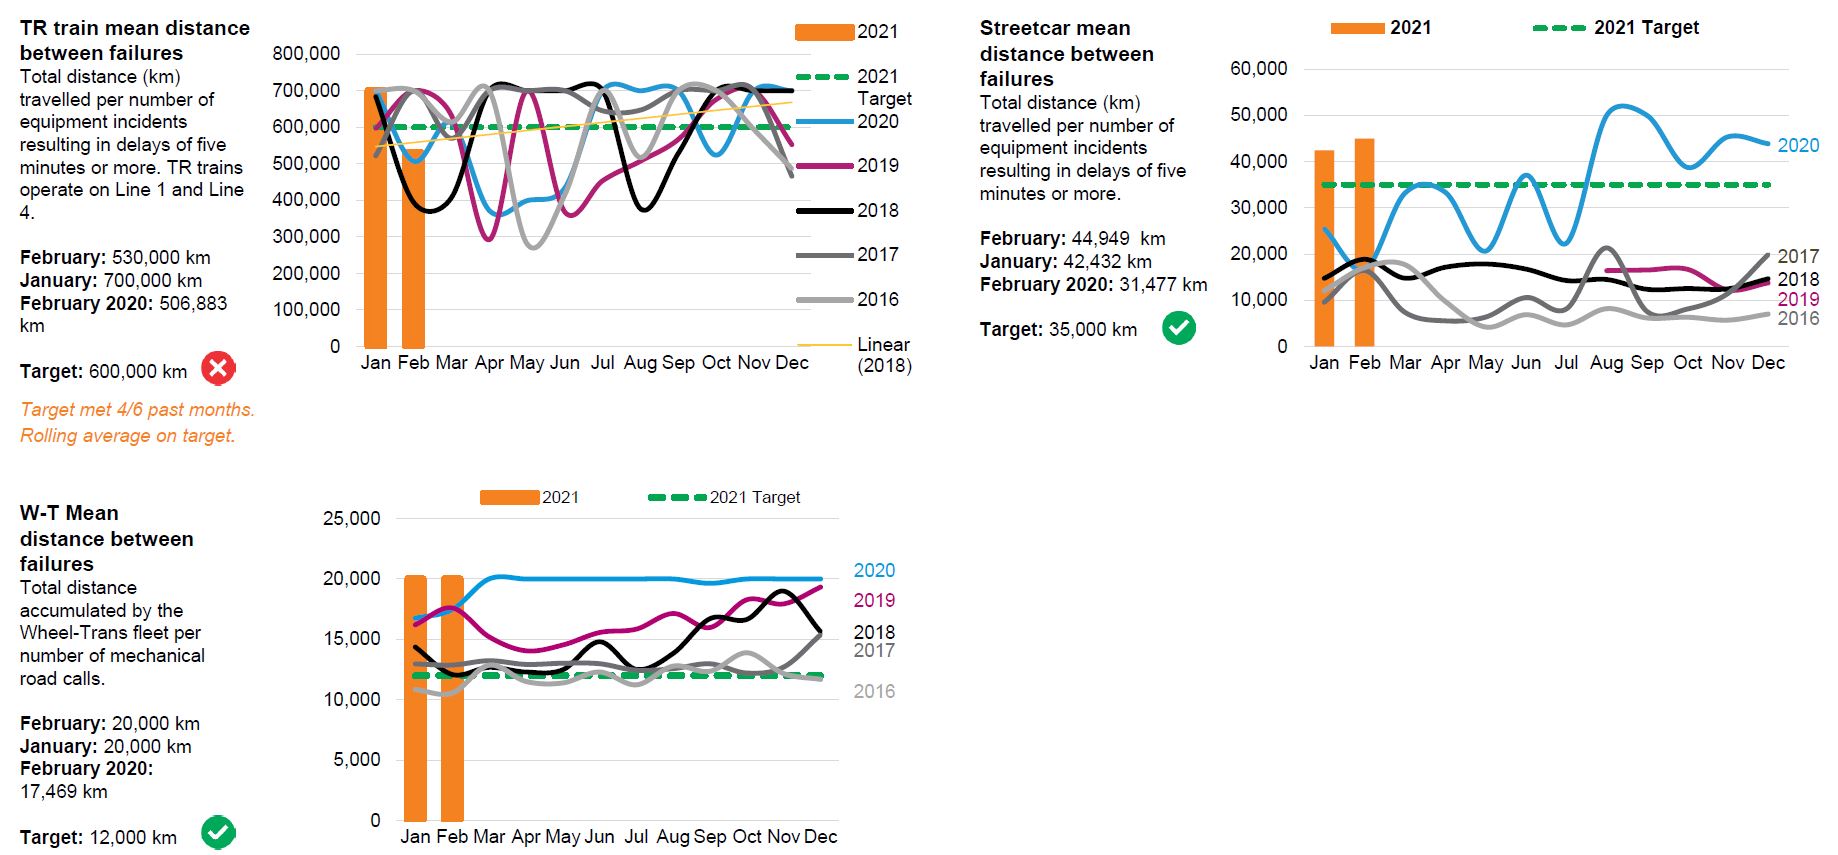Click the green checkmark beside Streetcar target

[x=1179, y=328]
